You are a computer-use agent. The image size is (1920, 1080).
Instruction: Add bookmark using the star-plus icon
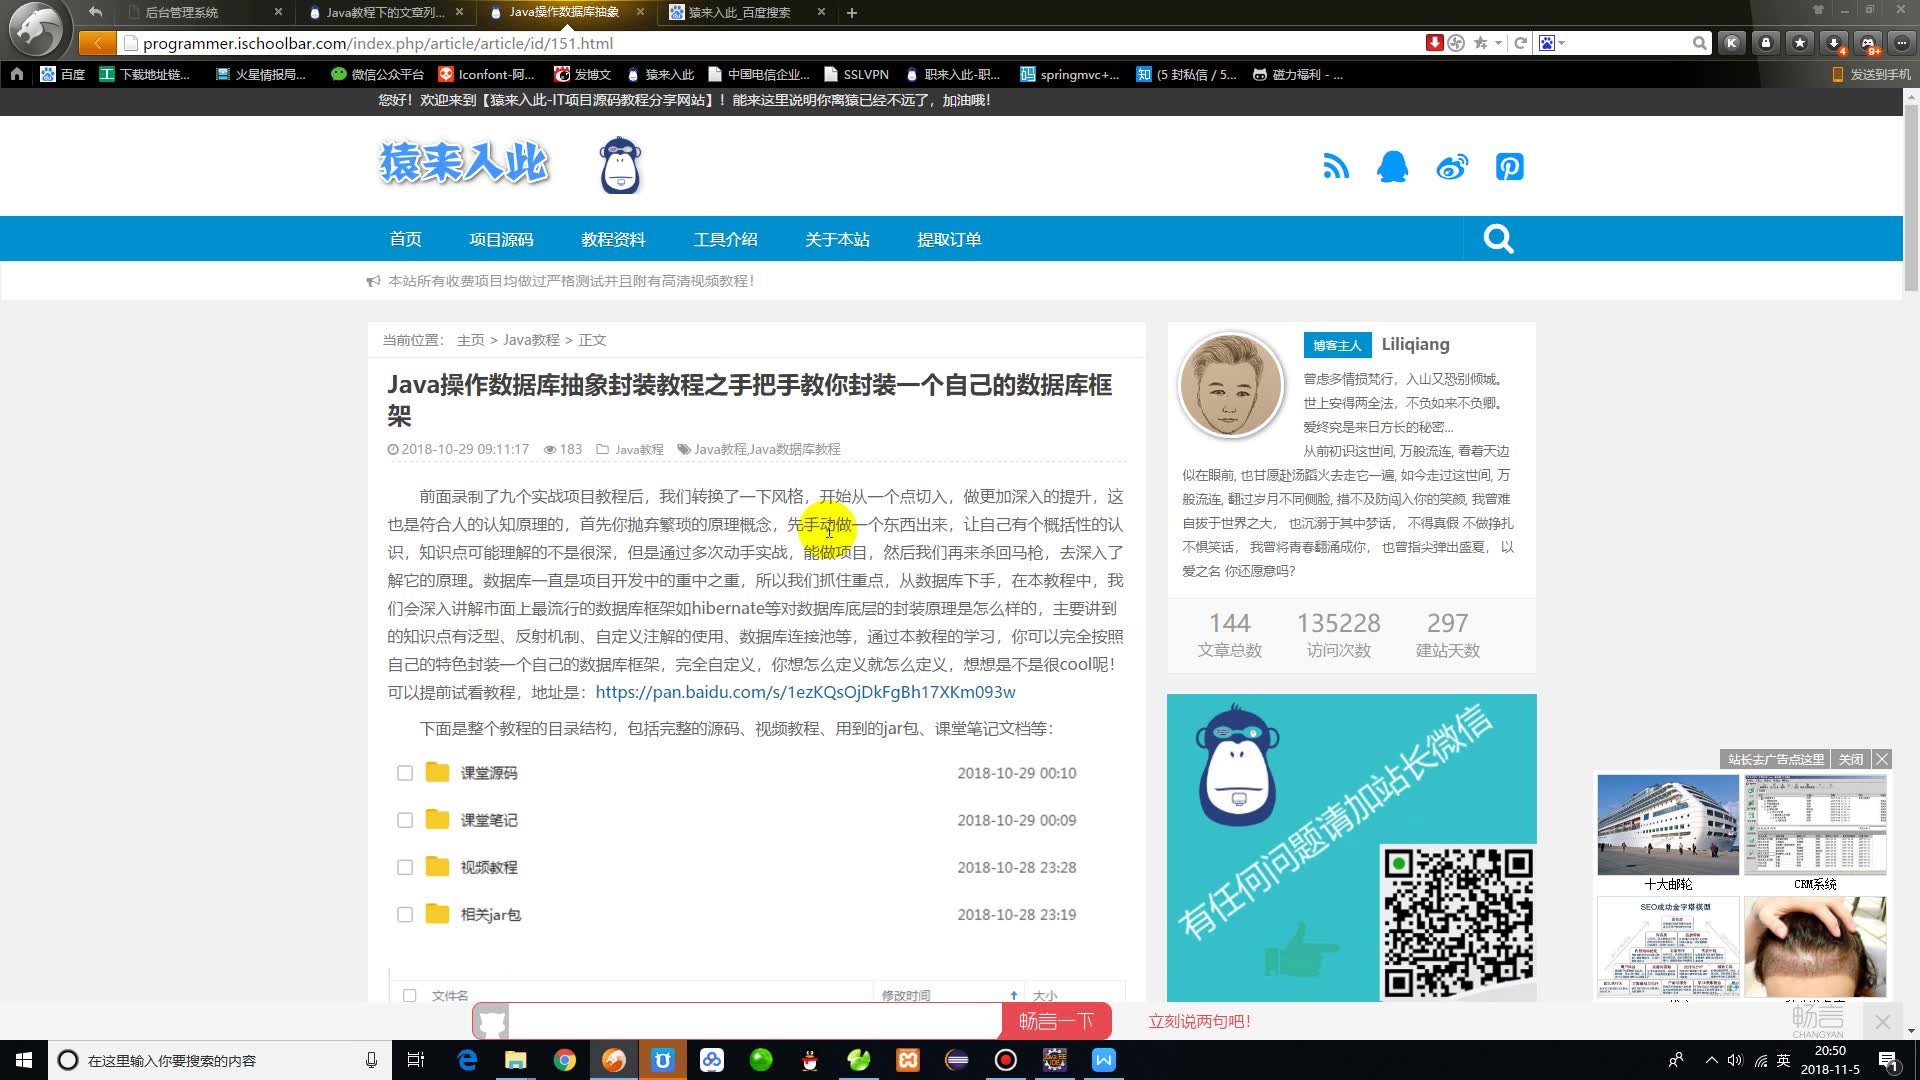coord(1480,43)
